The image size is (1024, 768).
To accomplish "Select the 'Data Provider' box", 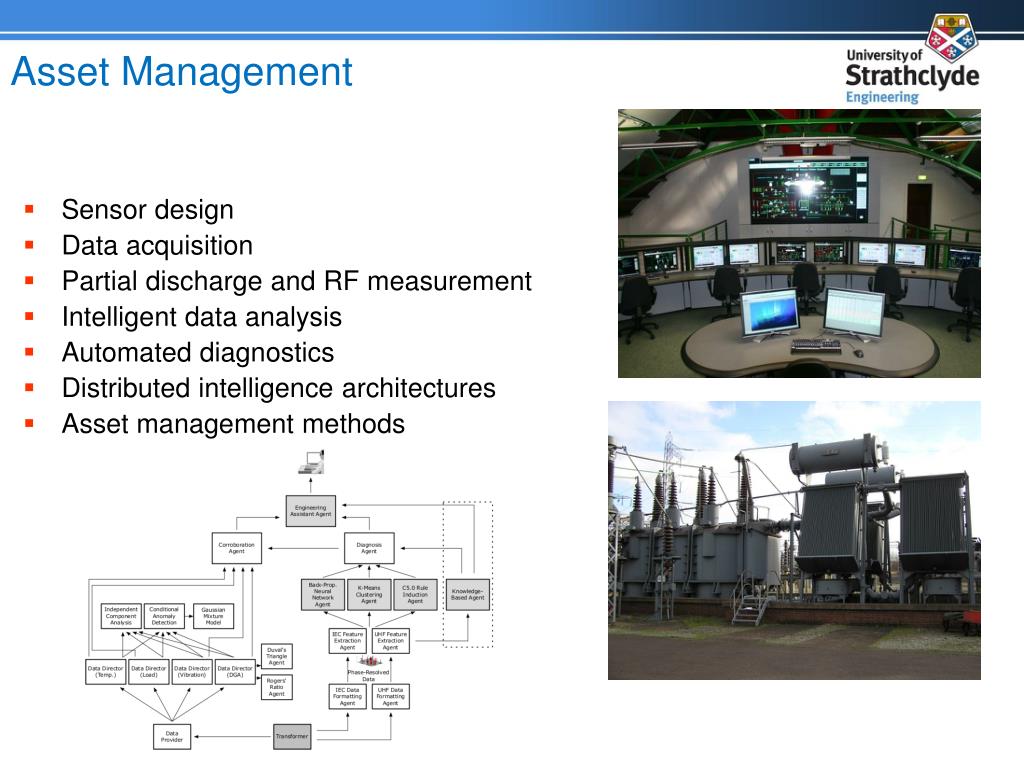I will tap(172, 737).
